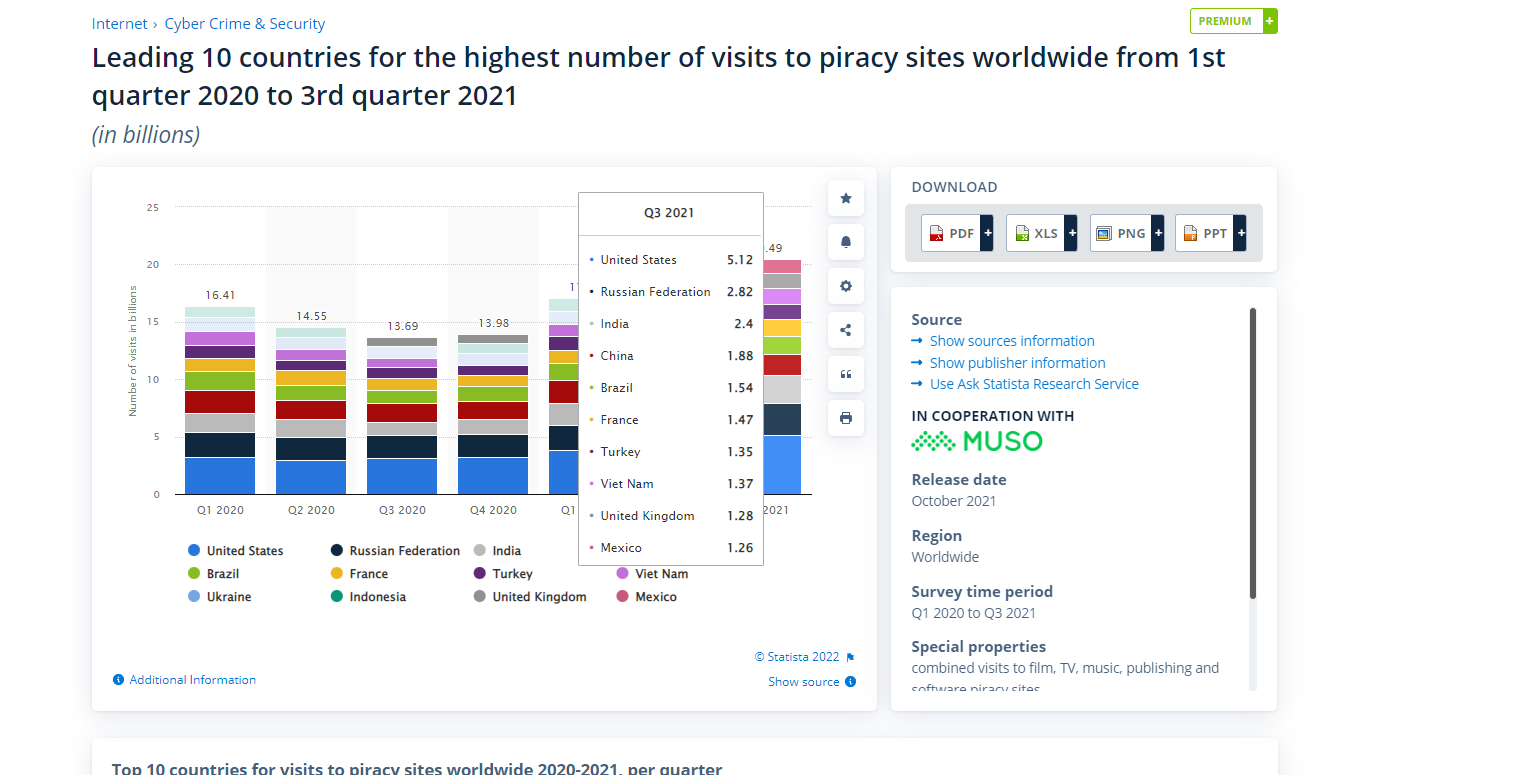Viewport: 1519px width, 775px height.
Task: Click the Q3 2020 stacked bar
Action: [x=402, y=416]
